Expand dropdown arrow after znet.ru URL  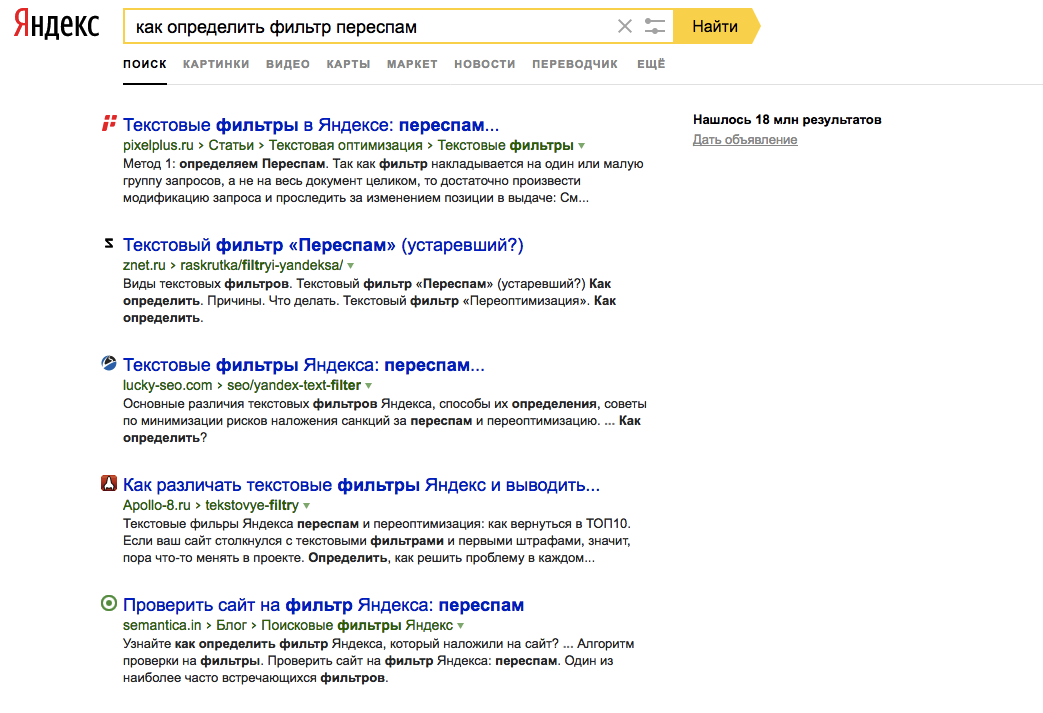351,265
